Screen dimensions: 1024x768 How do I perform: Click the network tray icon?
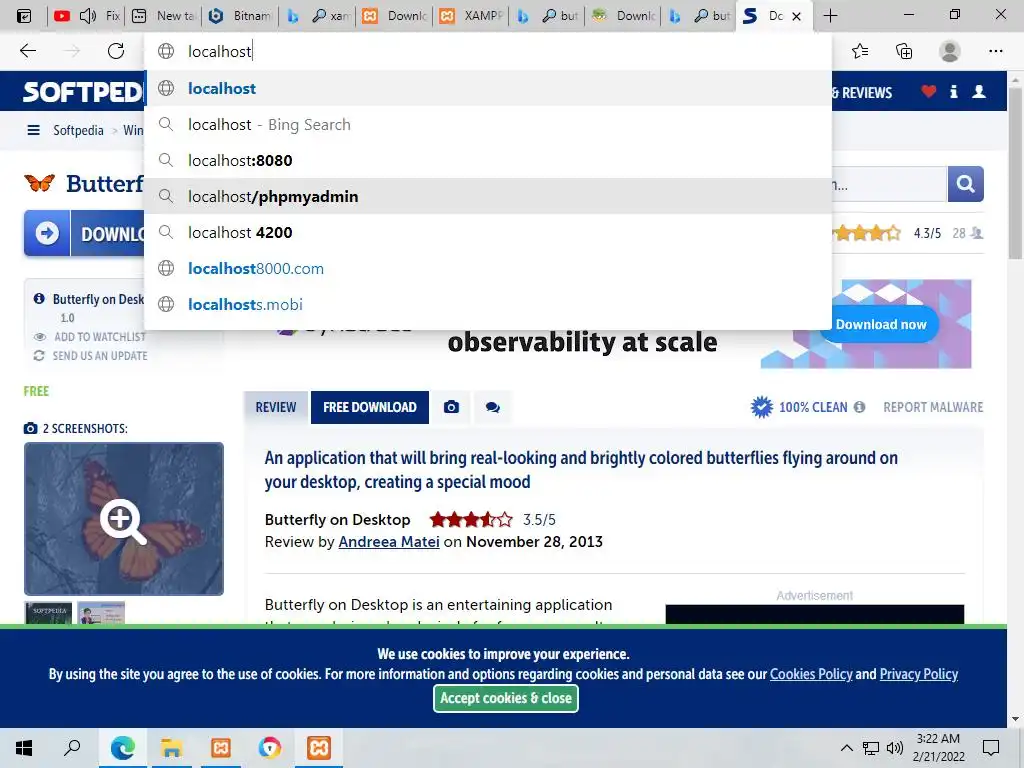coord(871,748)
